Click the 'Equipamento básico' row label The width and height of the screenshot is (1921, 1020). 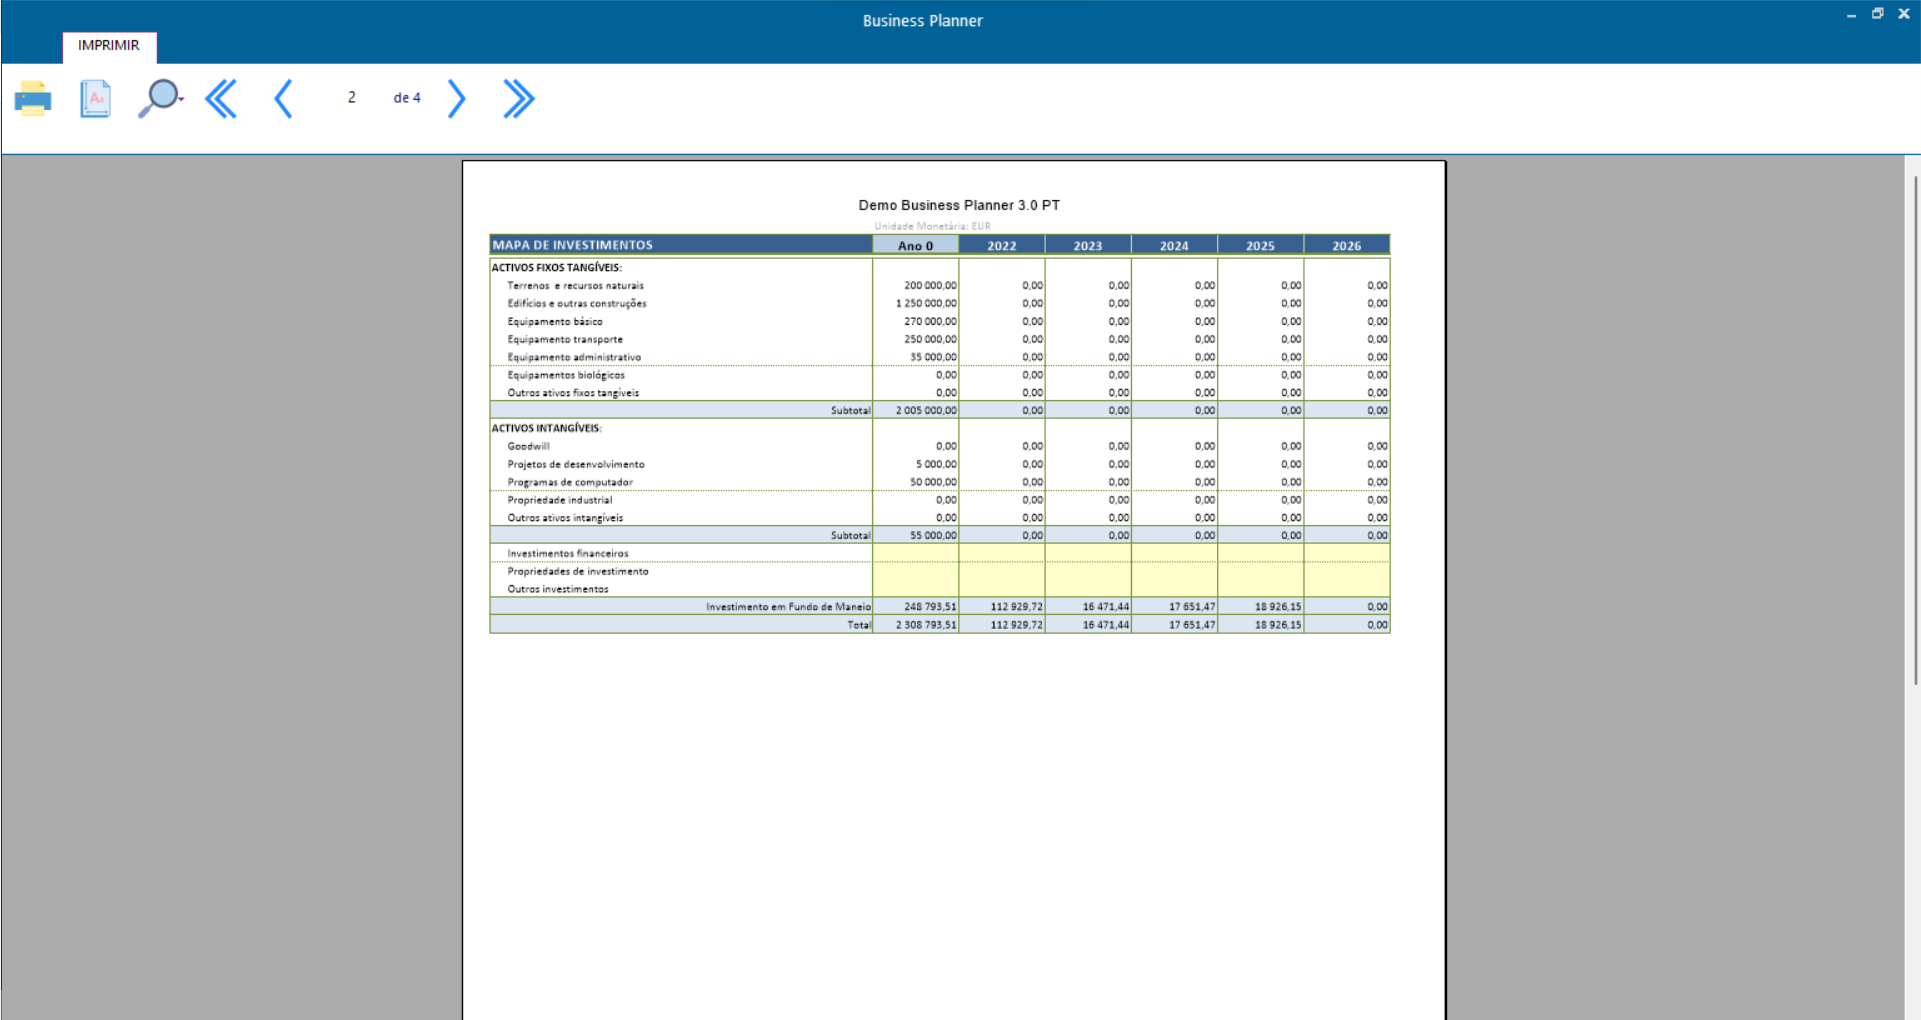tap(555, 322)
